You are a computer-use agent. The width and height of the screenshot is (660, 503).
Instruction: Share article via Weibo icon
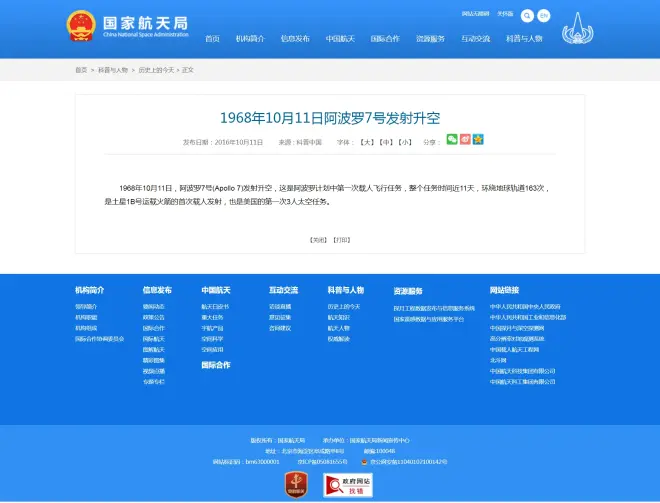[x=465, y=140]
